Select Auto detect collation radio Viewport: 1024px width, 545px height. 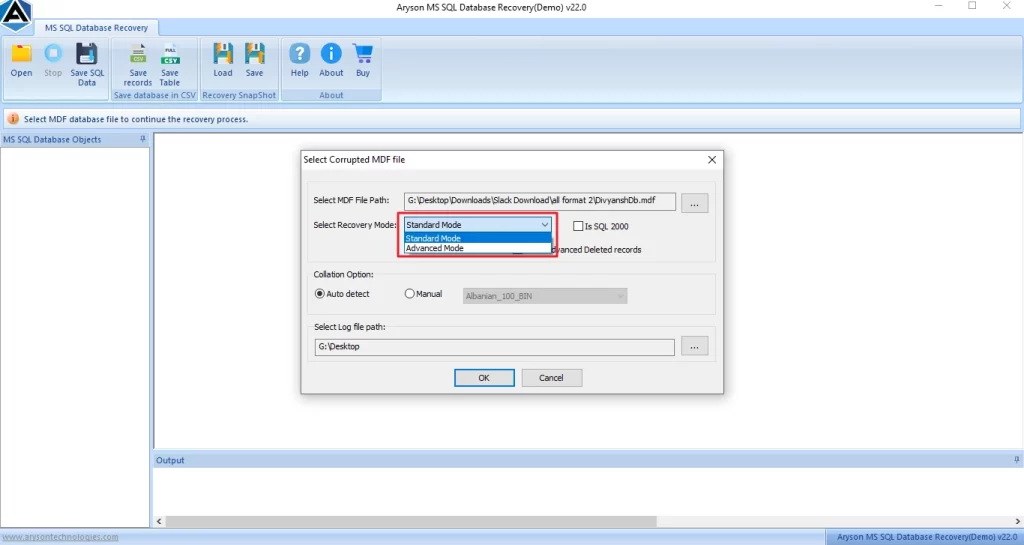319,294
